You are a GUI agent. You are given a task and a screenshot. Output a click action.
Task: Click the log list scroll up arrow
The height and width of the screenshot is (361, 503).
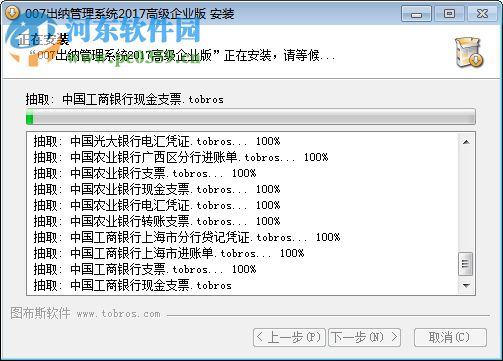(x=466, y=142)
